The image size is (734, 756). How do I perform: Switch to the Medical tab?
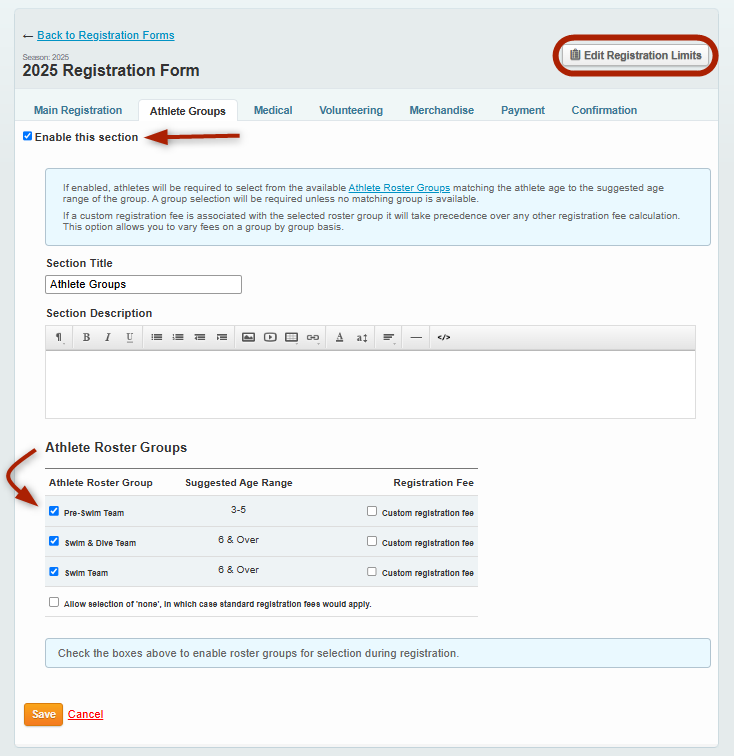click(273, 110)
